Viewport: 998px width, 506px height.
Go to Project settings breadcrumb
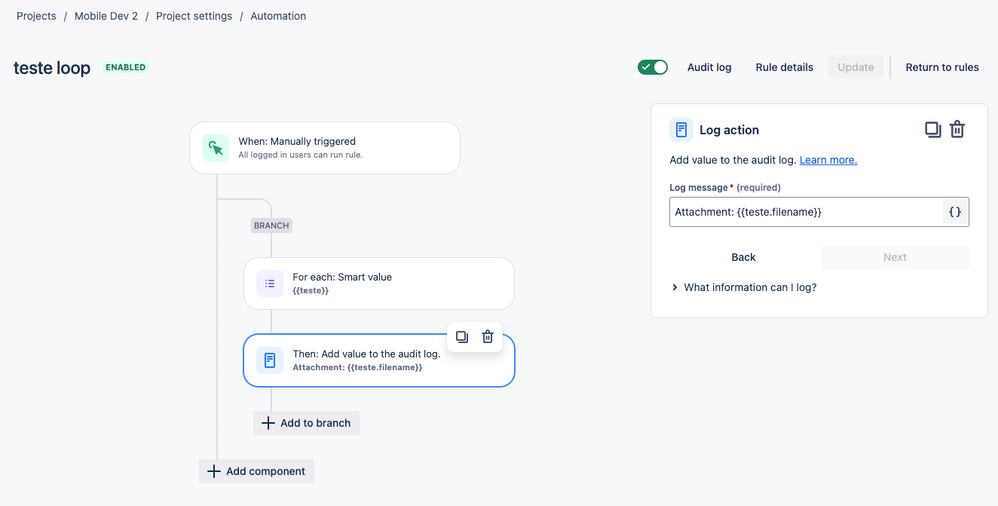tap(194, 16)
